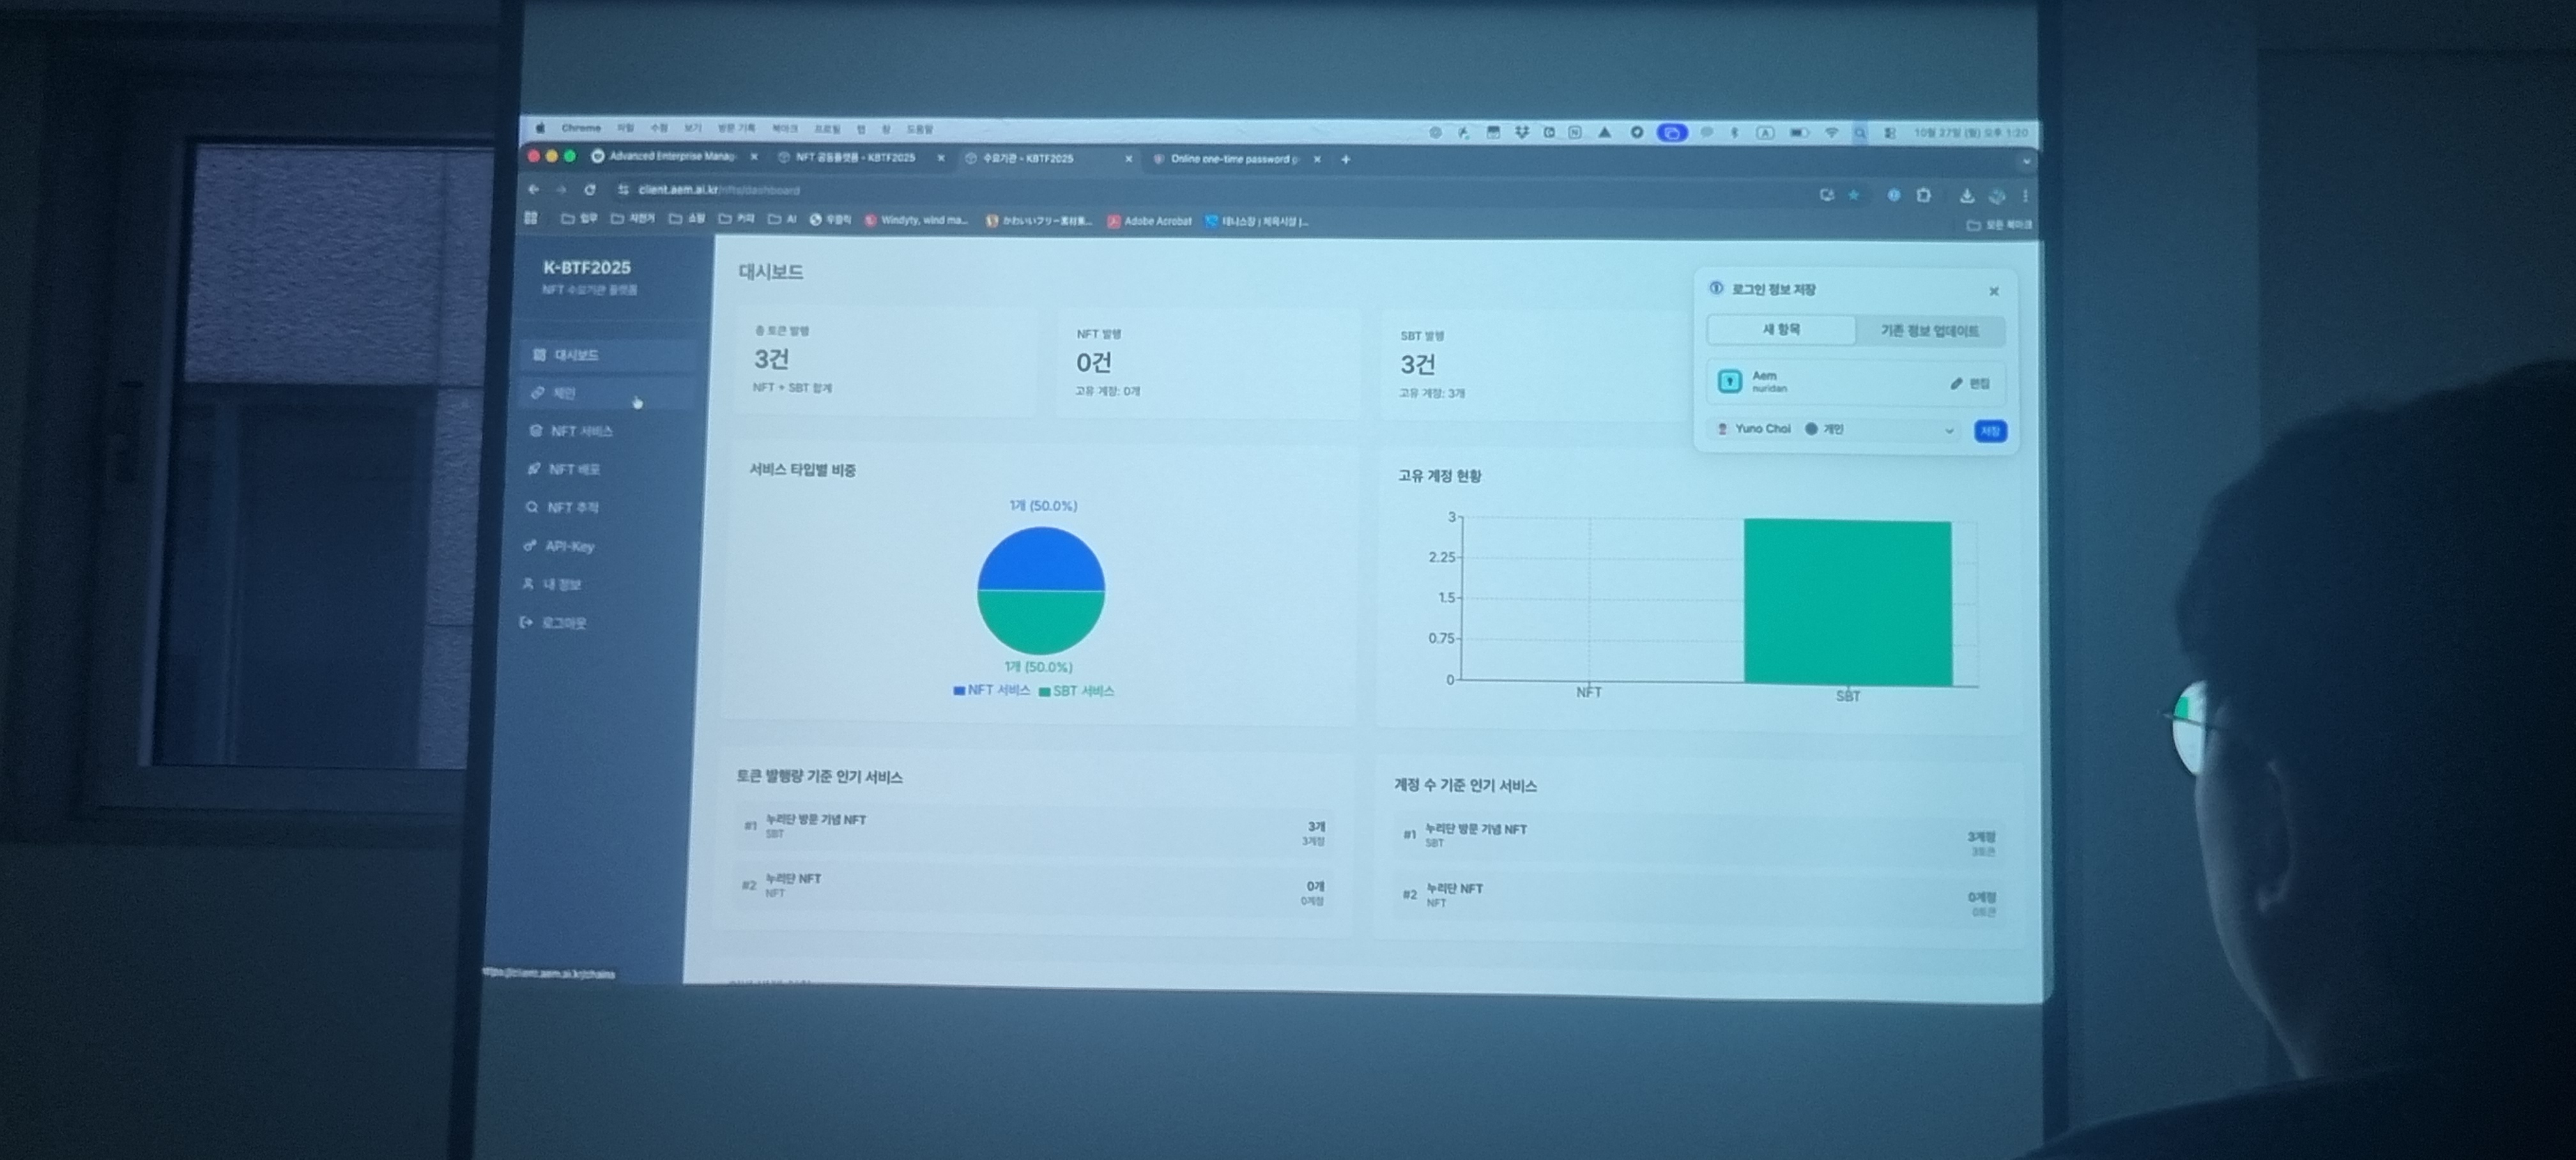Image resolution: width=2576 pixels, height=1160 pixels.
Task: Click the blue 저장 button
Action: coord(1990,431)
